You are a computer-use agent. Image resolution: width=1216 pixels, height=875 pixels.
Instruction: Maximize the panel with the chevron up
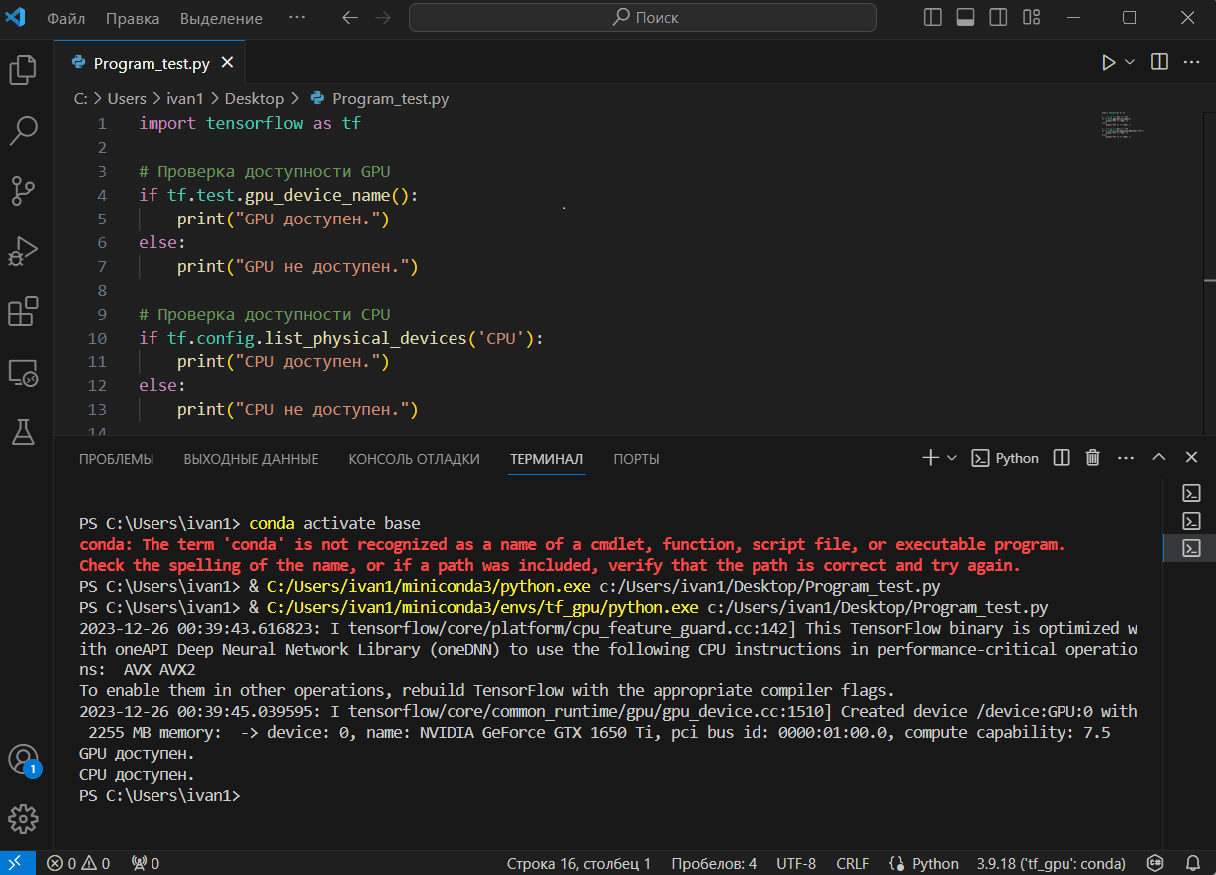click(1159, 458)
